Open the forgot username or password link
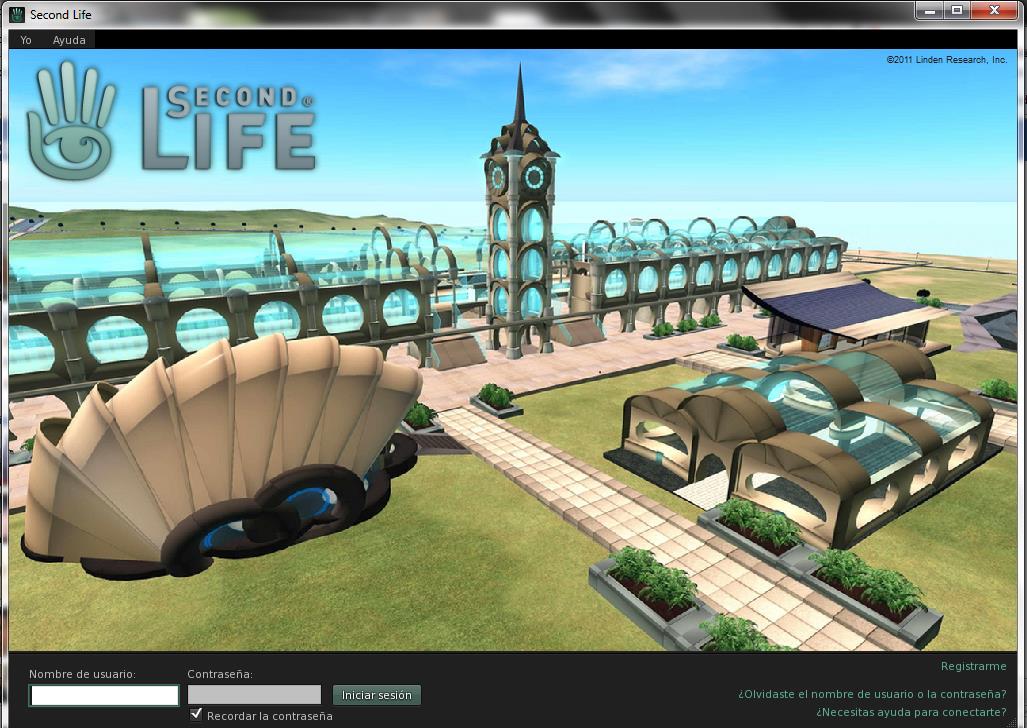Image resolution: width=1027 pixels, height=728 pixels. pos(872,695)
